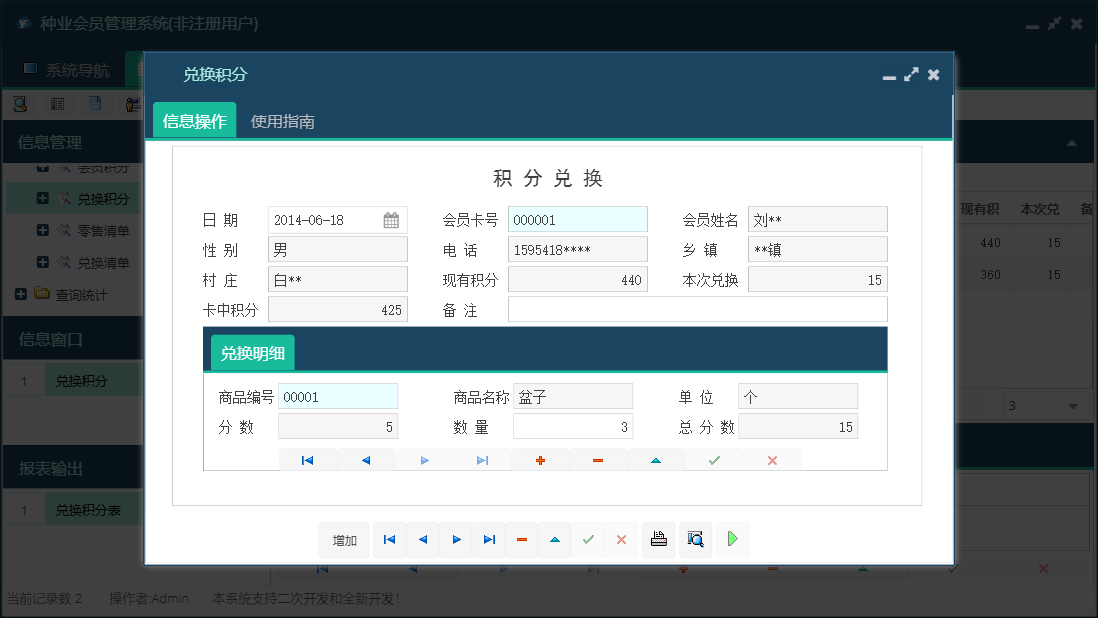The width and height of the screenshot is (1098, 618).
Task: Add a detail row with the red plus icon
Action: [x=540, y=459]
